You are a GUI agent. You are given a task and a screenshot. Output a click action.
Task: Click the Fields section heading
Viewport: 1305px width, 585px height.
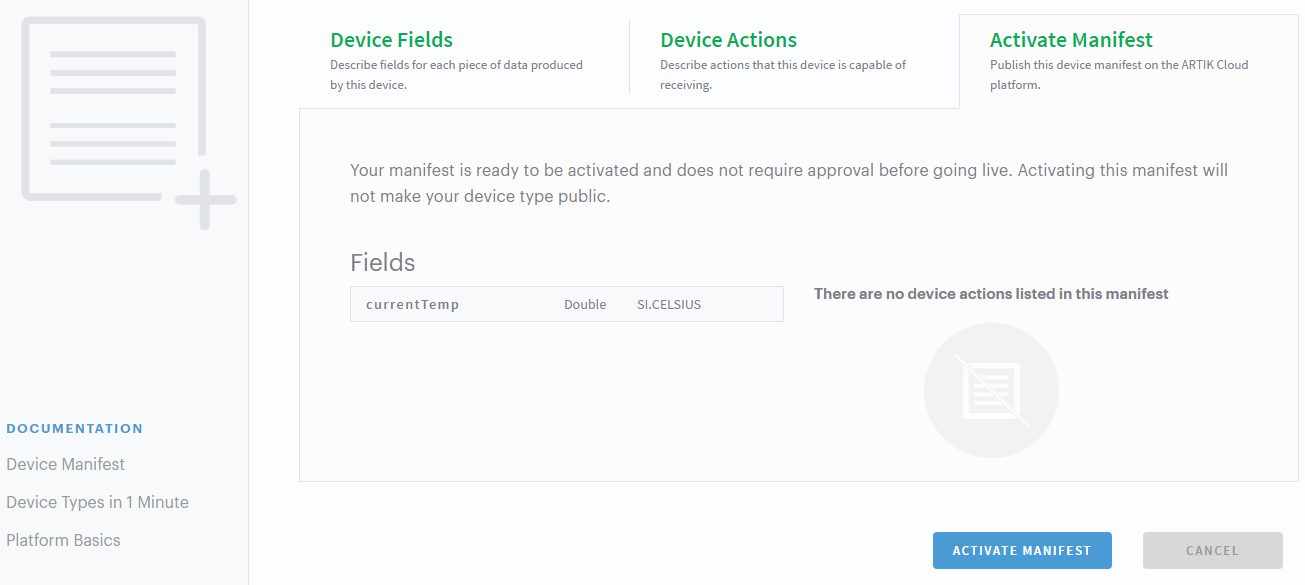[x=382, y=263]
